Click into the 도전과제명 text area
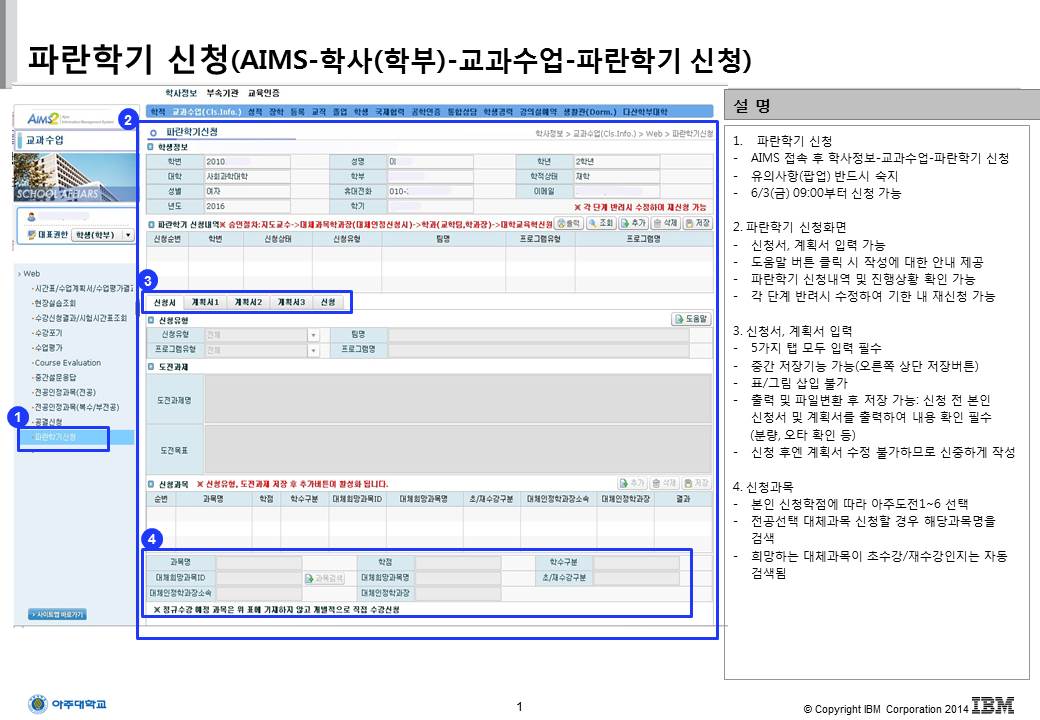 pyautogui.click(x=458, y=399)
